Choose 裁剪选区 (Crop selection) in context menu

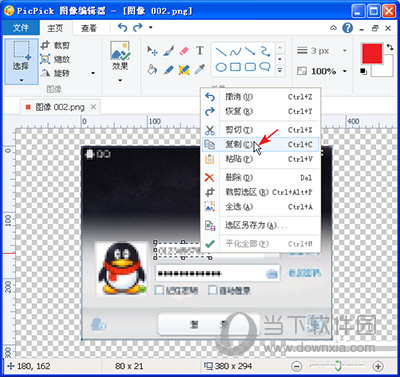260,192
